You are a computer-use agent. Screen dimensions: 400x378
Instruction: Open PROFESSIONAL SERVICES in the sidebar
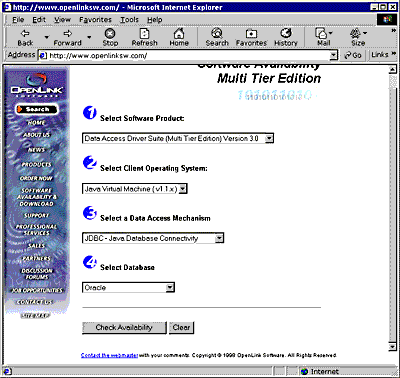(36, 230)
